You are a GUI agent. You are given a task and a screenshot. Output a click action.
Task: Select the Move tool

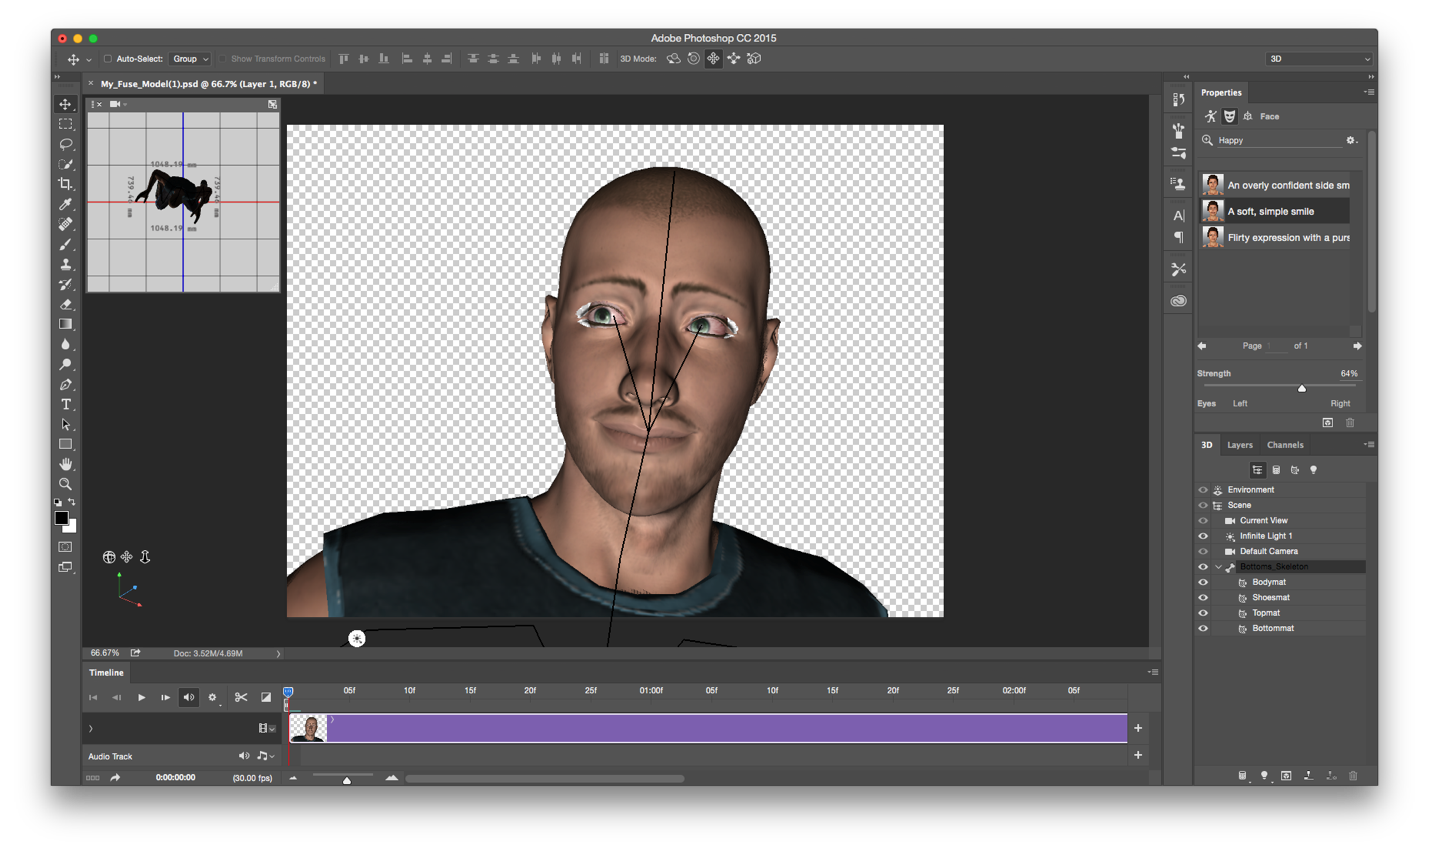(66, 103)
